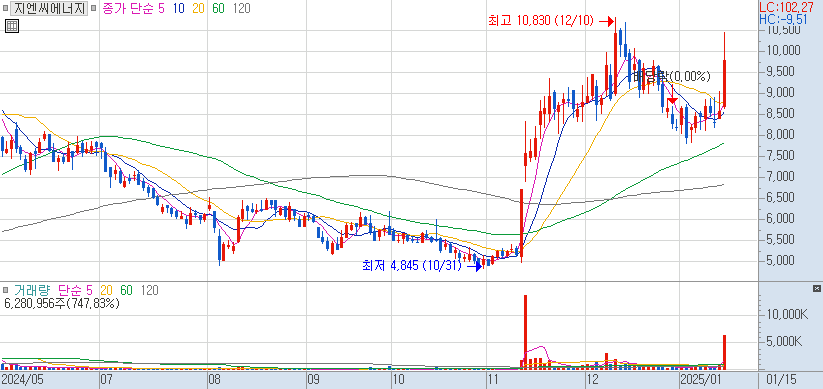Select the pink price MA period 5
823x389 pixels.
click(x=160, y=8)
